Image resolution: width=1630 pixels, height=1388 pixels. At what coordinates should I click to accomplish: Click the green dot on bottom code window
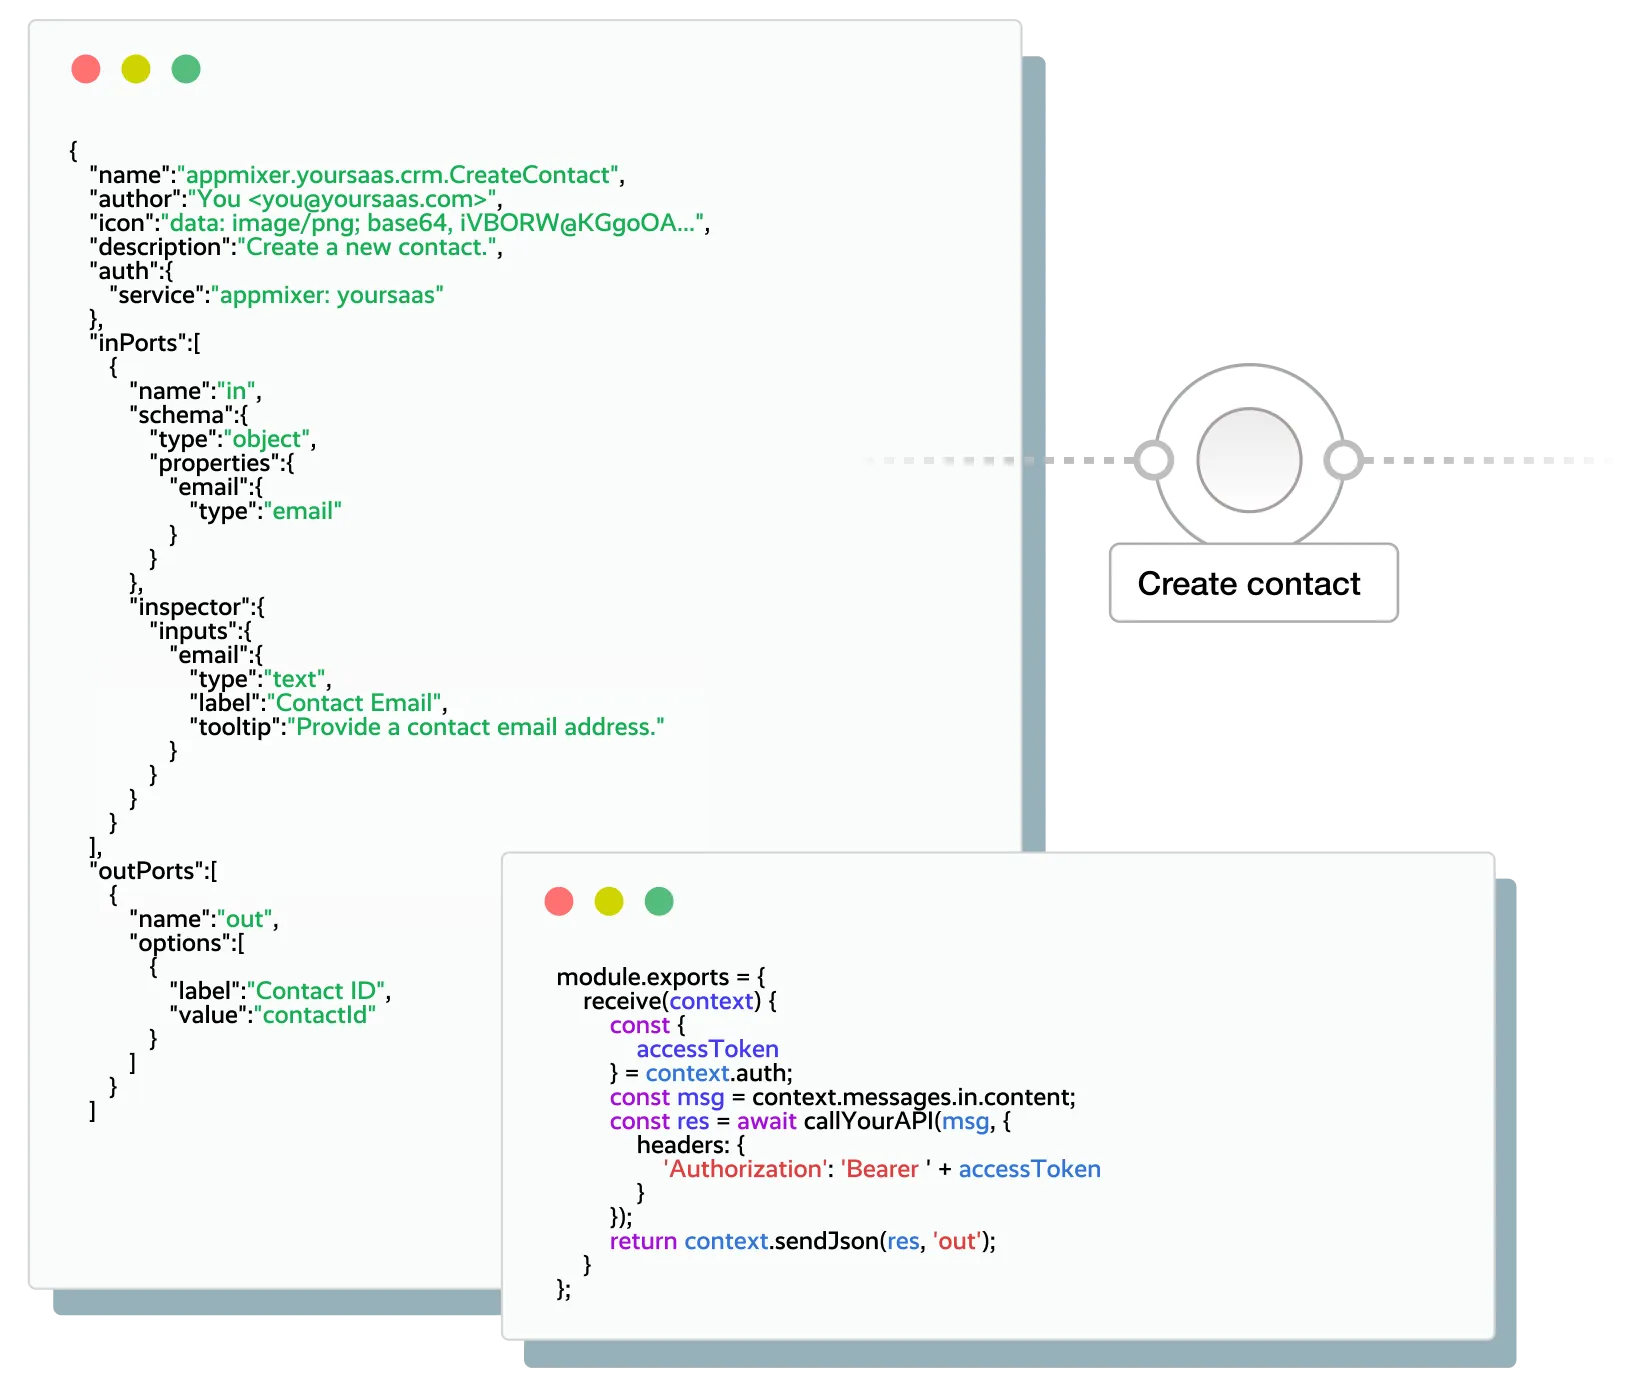point(659,901)
